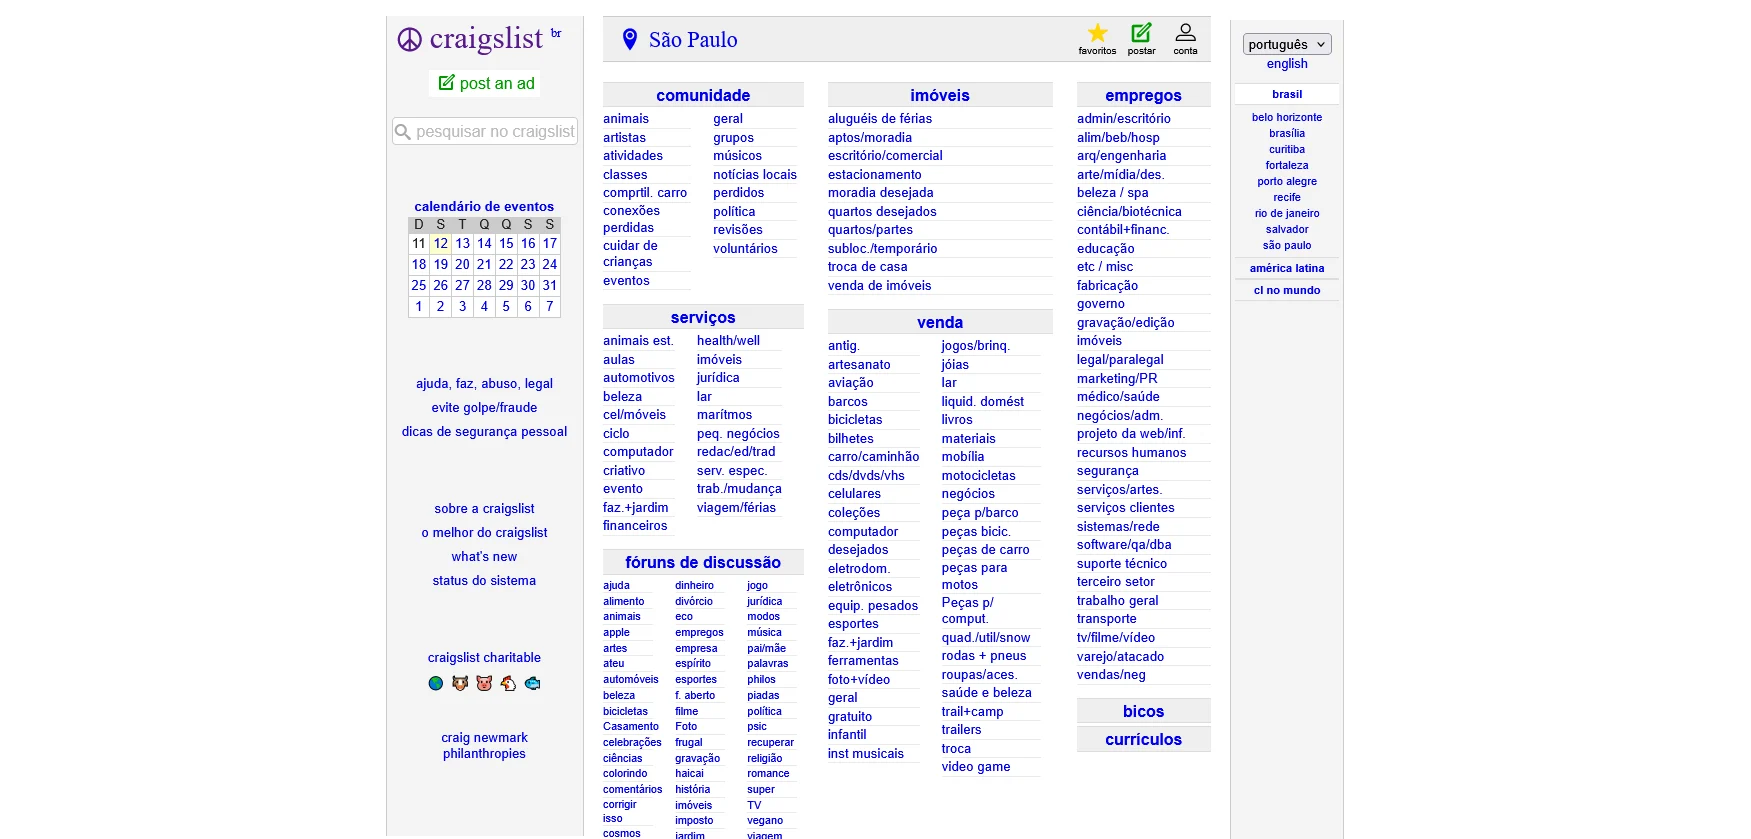Screen dimensions: 1751x839
Task: Open the rio de janeiro city link
Action: [1286, 213]
